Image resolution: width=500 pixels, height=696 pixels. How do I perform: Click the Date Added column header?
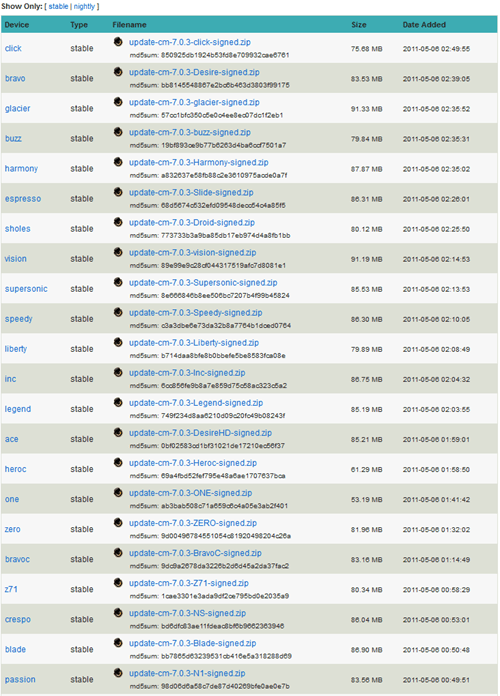[x=424, y=25]
